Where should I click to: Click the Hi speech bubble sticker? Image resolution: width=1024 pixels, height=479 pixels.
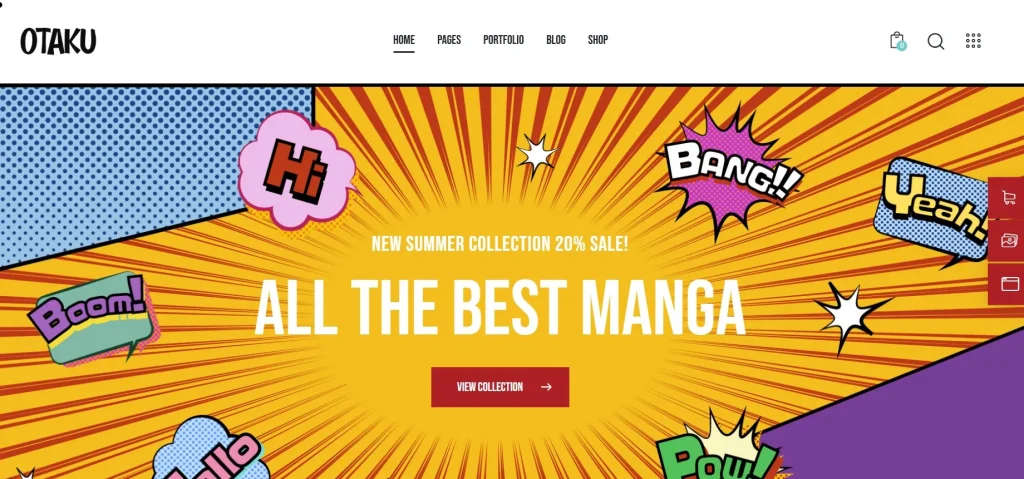296,170
